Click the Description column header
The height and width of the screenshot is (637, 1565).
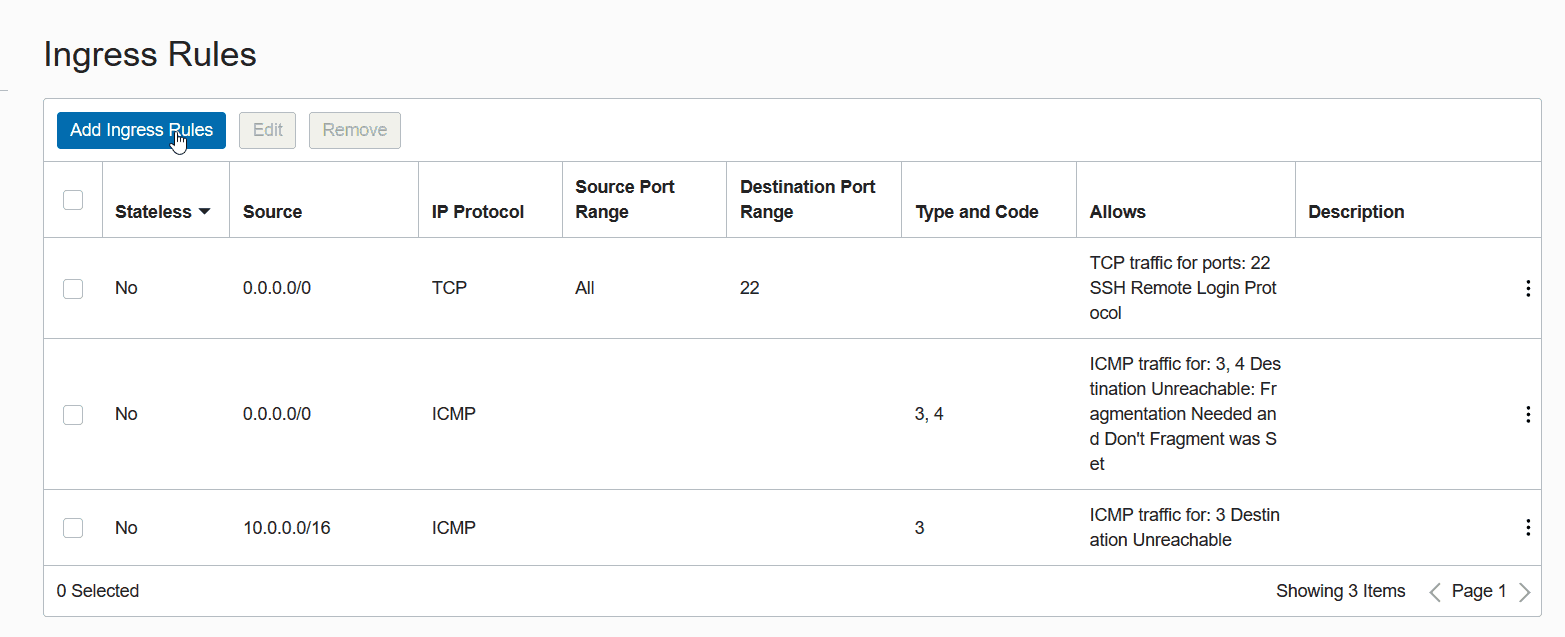tap(1355, 212)
